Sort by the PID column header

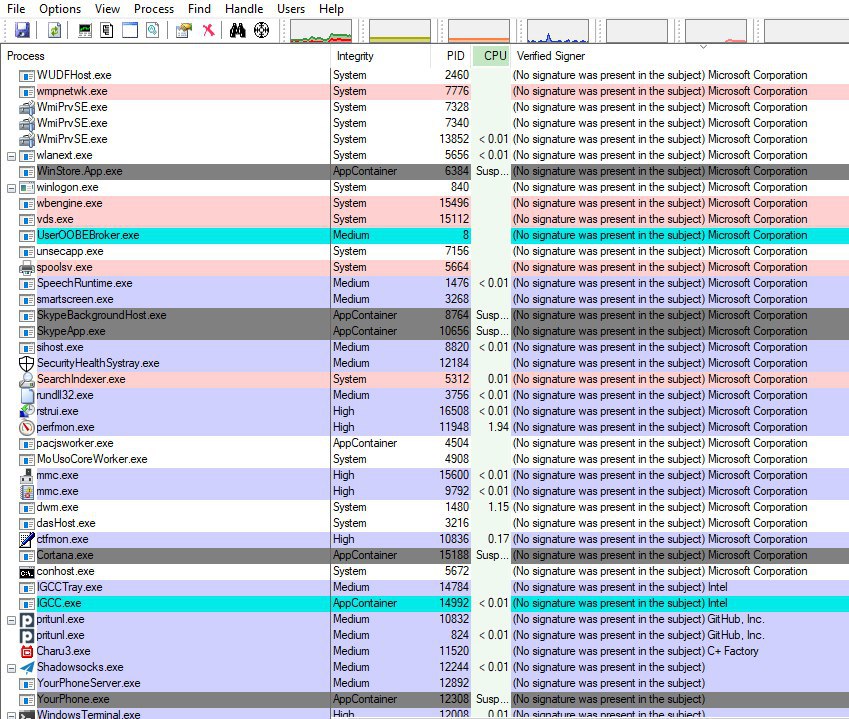[450, 56]
